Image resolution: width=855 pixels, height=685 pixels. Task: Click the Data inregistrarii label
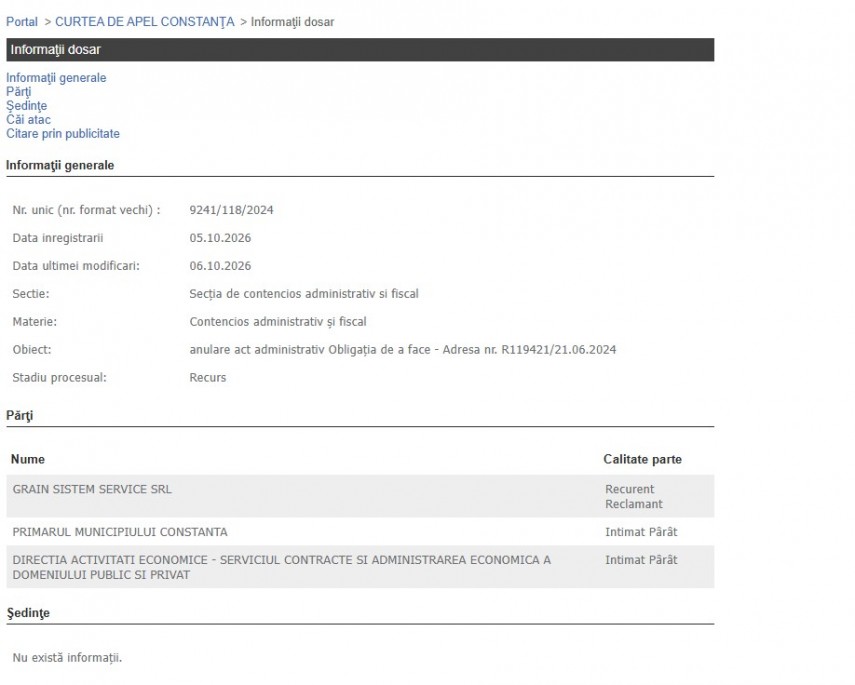(58, 238)
